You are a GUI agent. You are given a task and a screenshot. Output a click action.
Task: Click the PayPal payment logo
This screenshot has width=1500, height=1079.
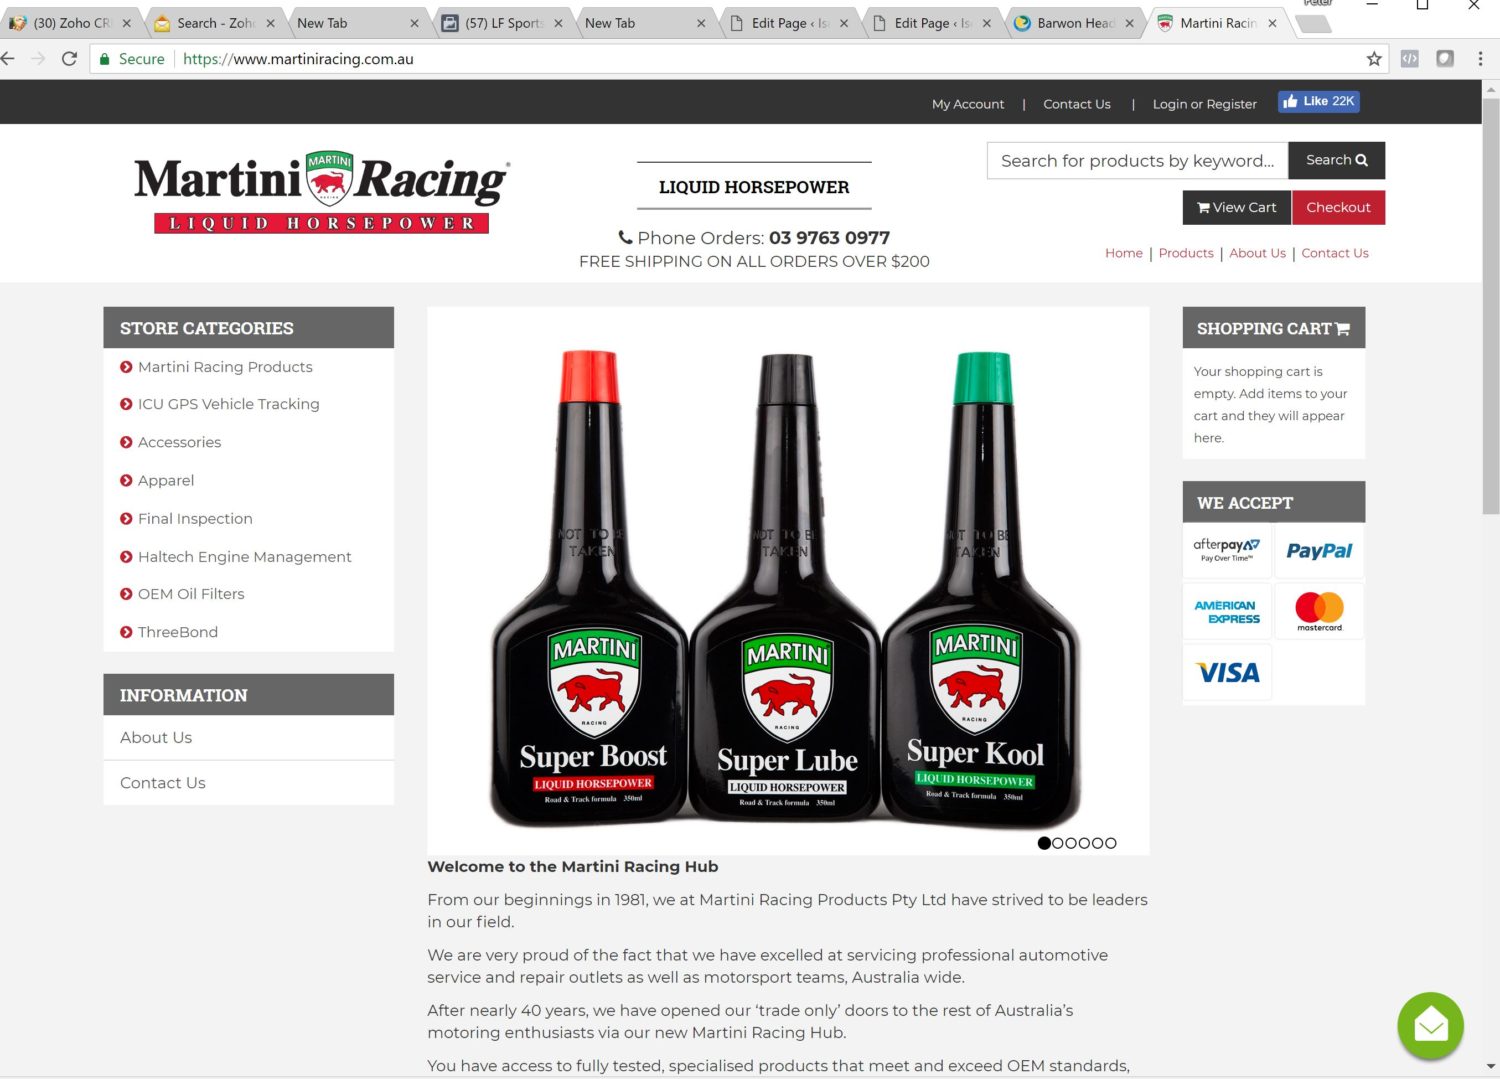pyautogui.click(x=1319, y=550)
